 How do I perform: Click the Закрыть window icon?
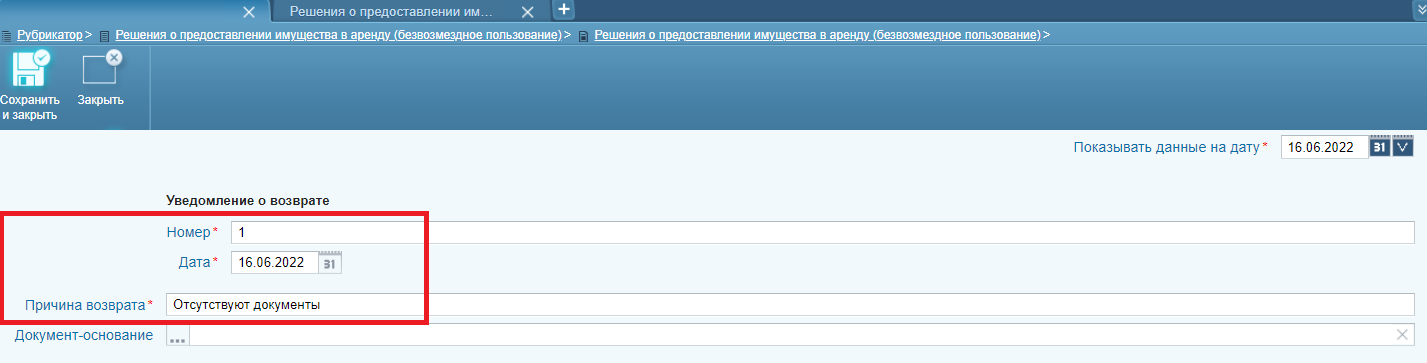101,69
